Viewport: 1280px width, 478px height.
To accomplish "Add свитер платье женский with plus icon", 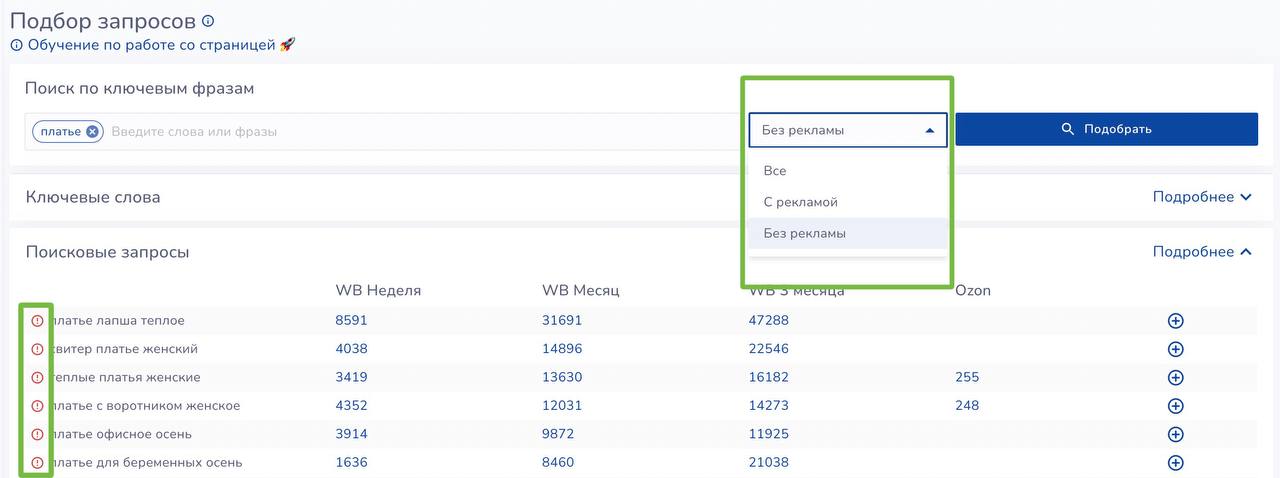I will point(1175,349).
